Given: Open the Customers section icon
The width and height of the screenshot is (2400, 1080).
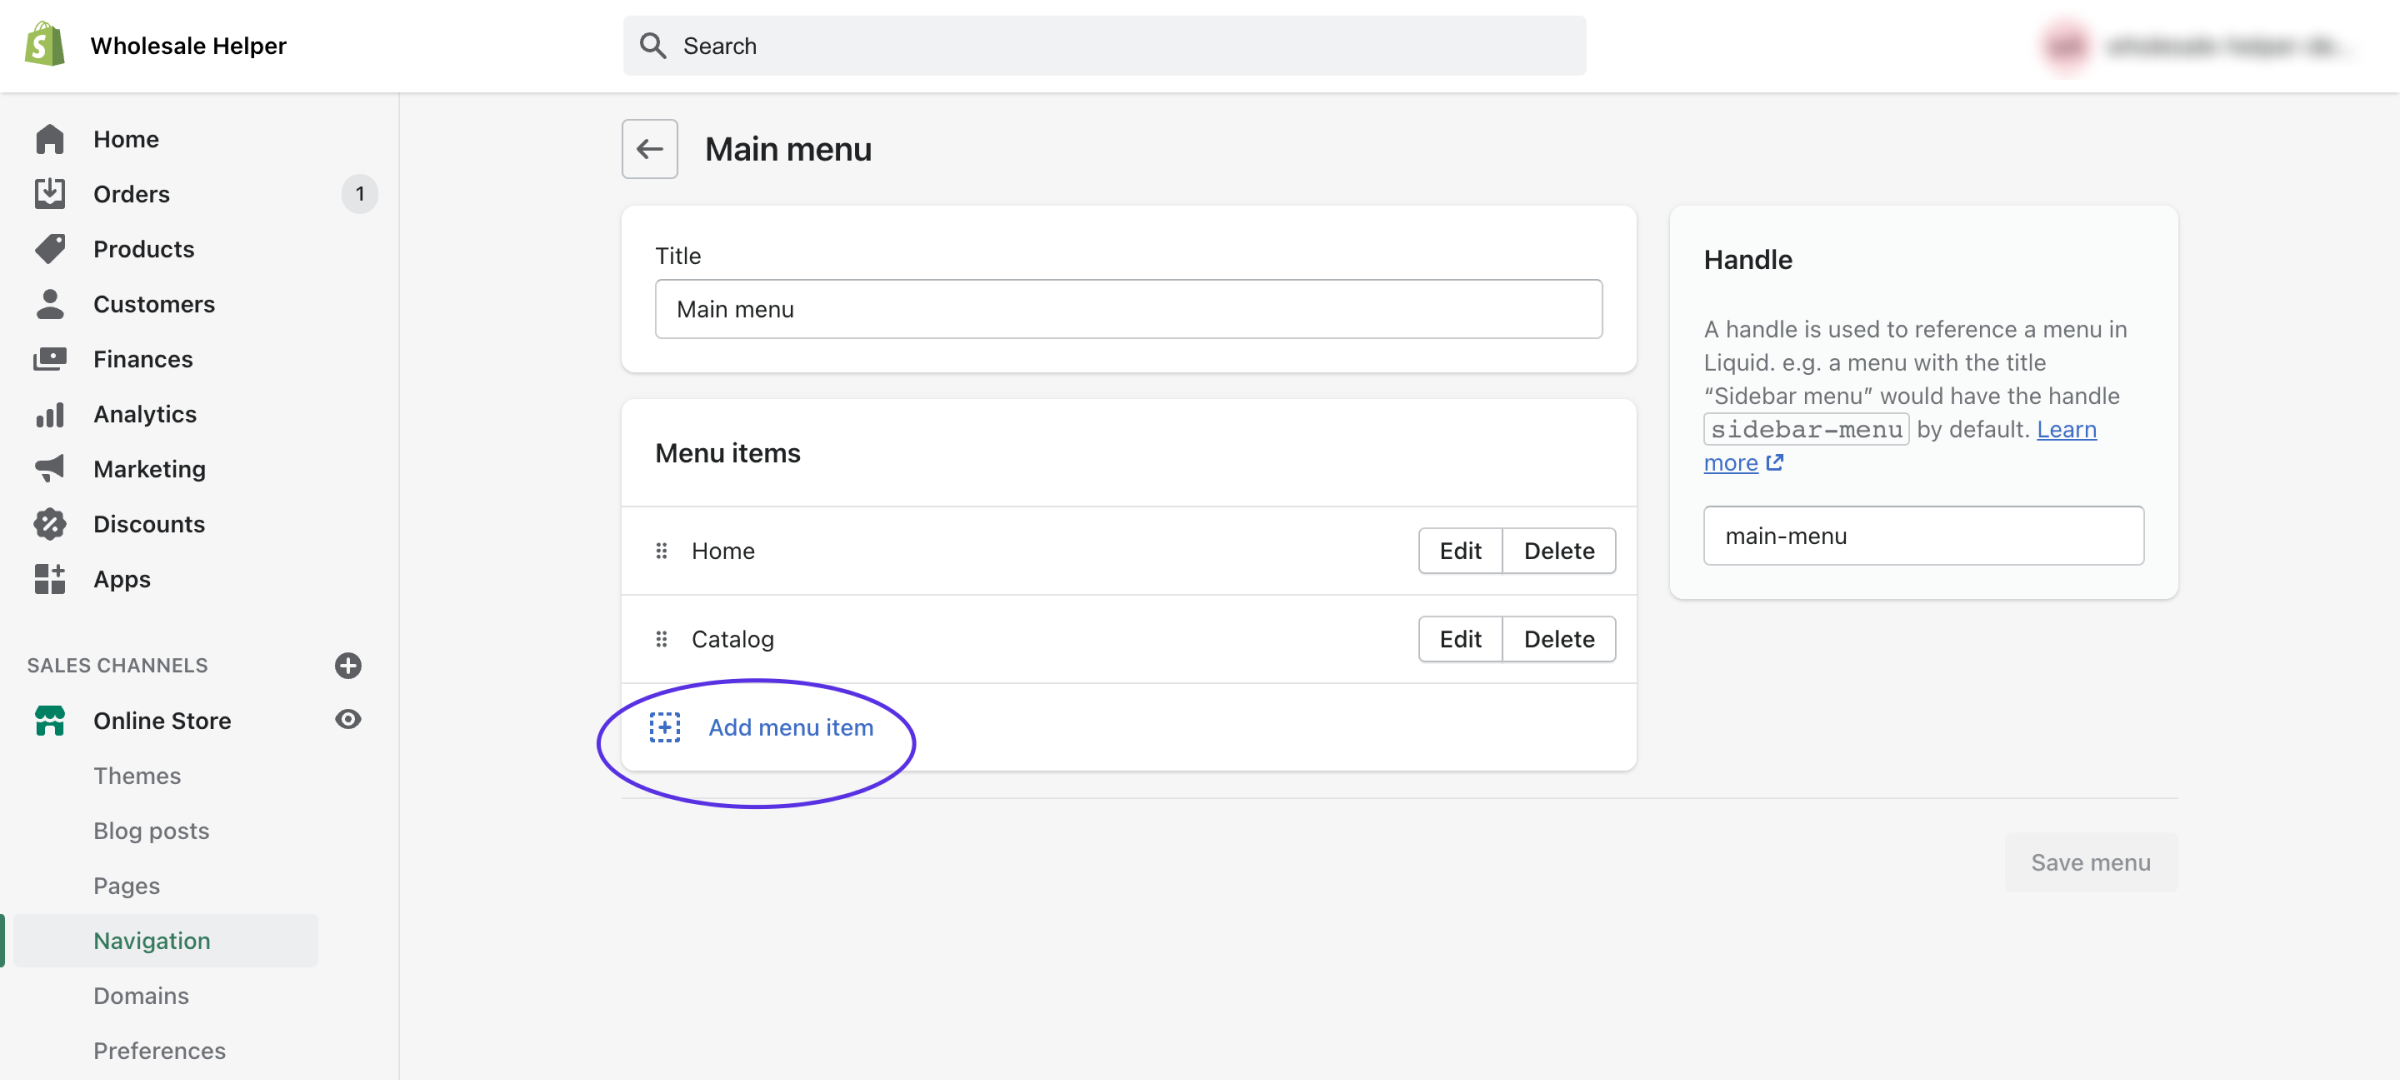Looking at the screenshot, I should (50, 303).
